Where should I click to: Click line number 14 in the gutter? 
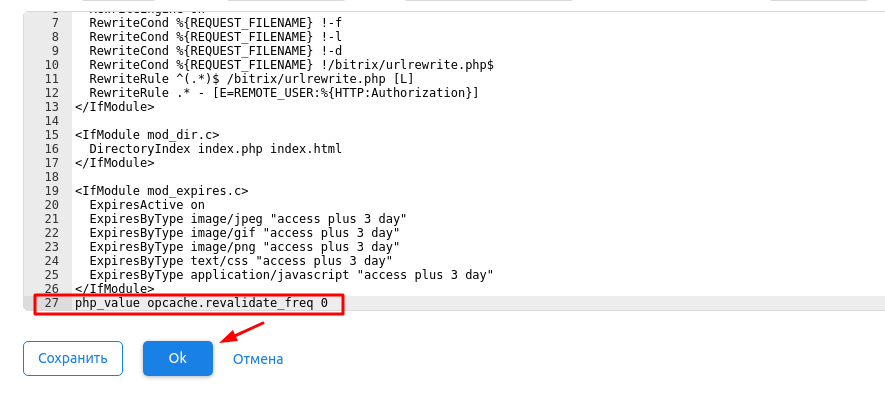click(51, 121)
